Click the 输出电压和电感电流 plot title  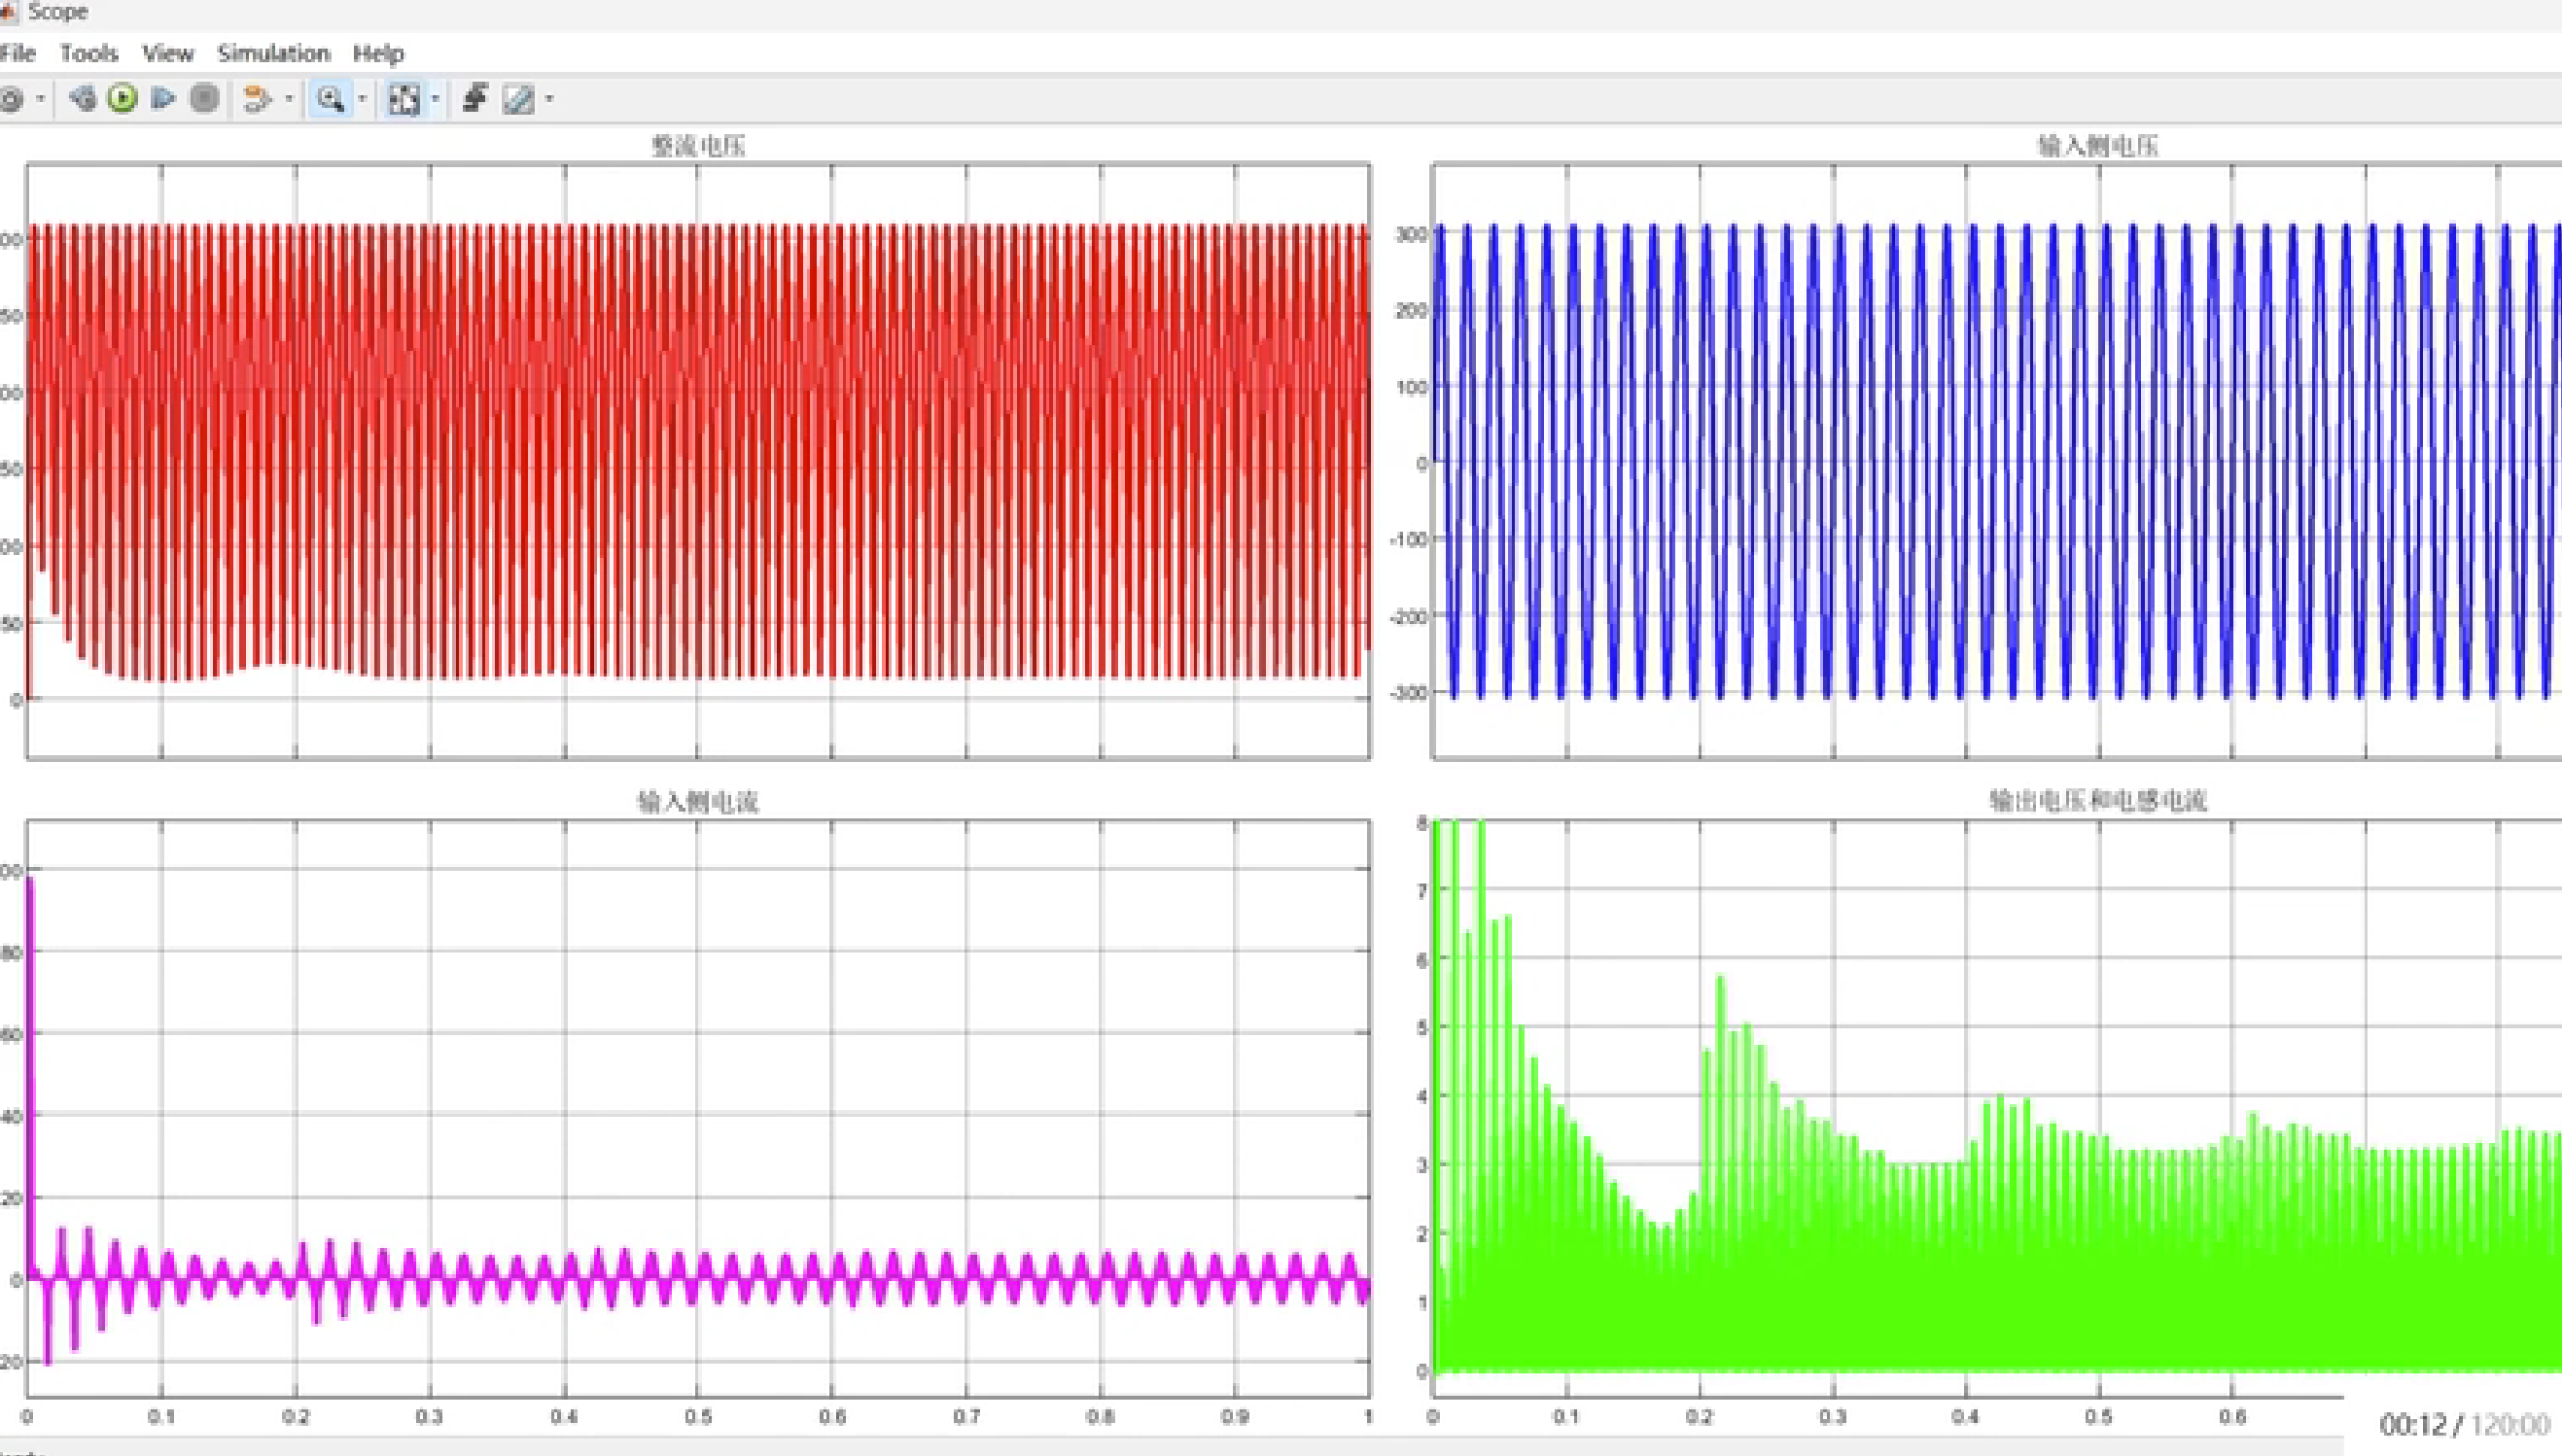pyautogui.click(x=2097, y=800)
